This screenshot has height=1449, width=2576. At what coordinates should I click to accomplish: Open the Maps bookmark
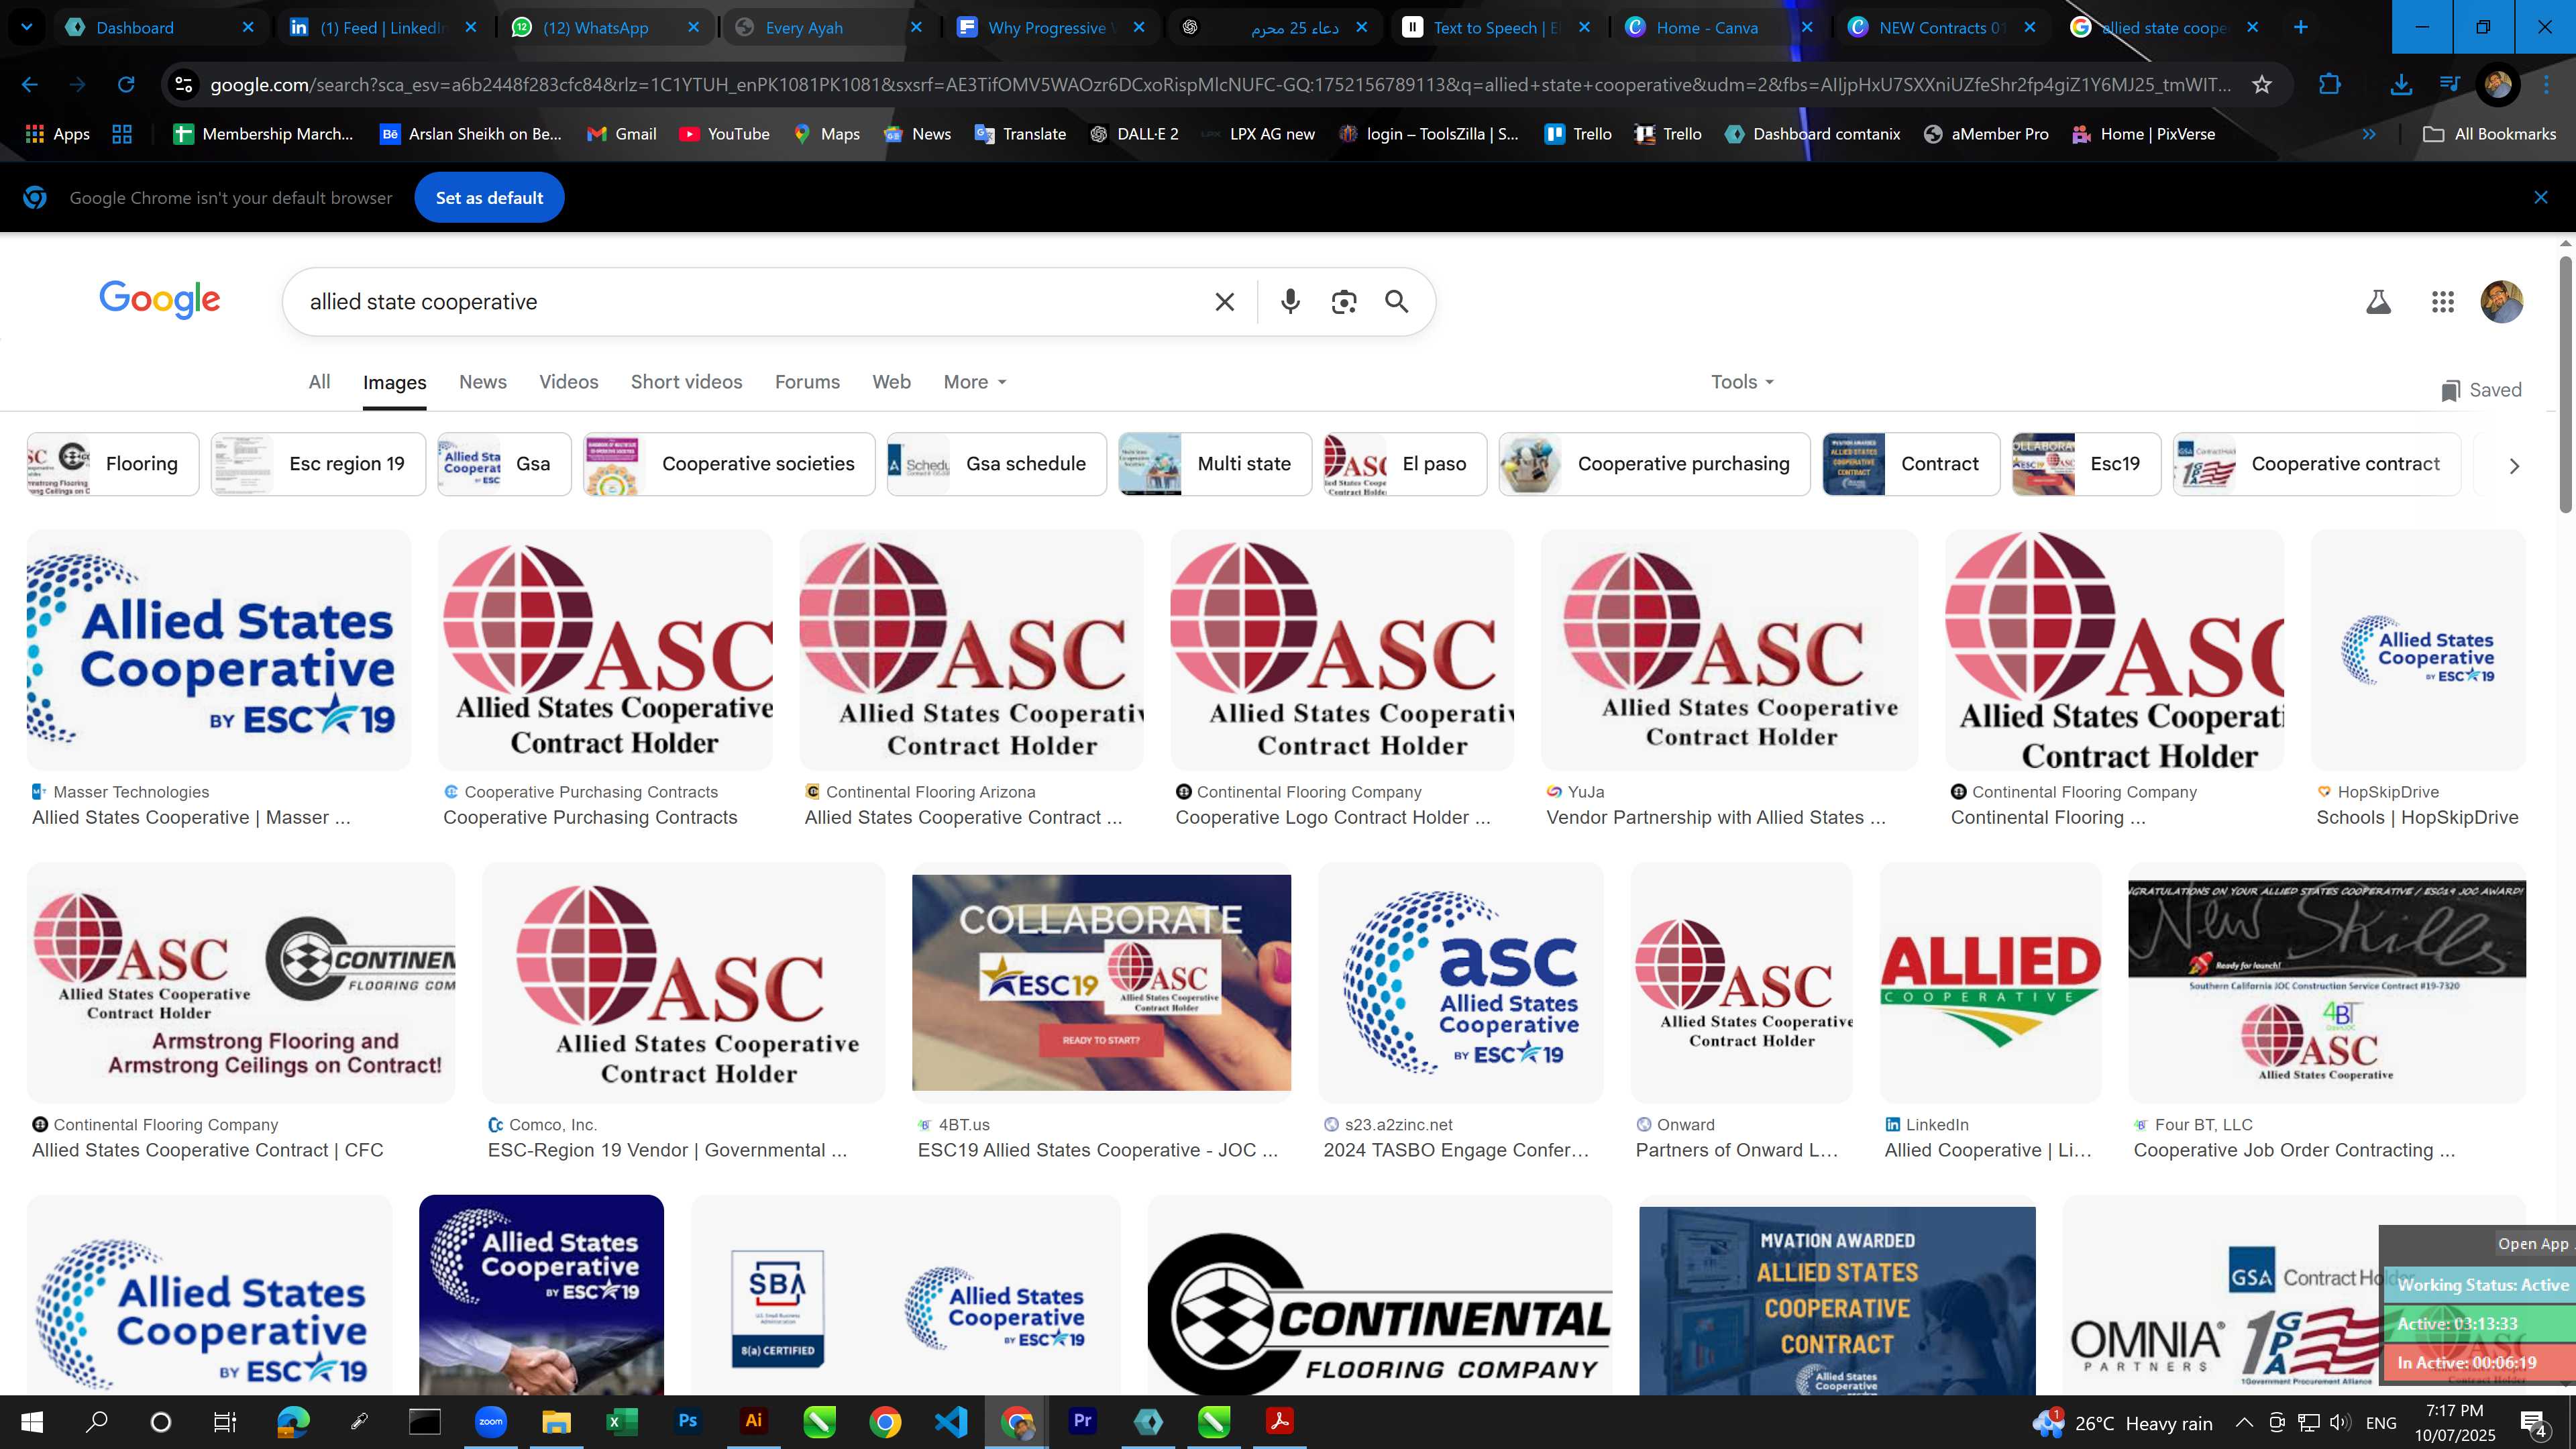[x=826, y=134]
